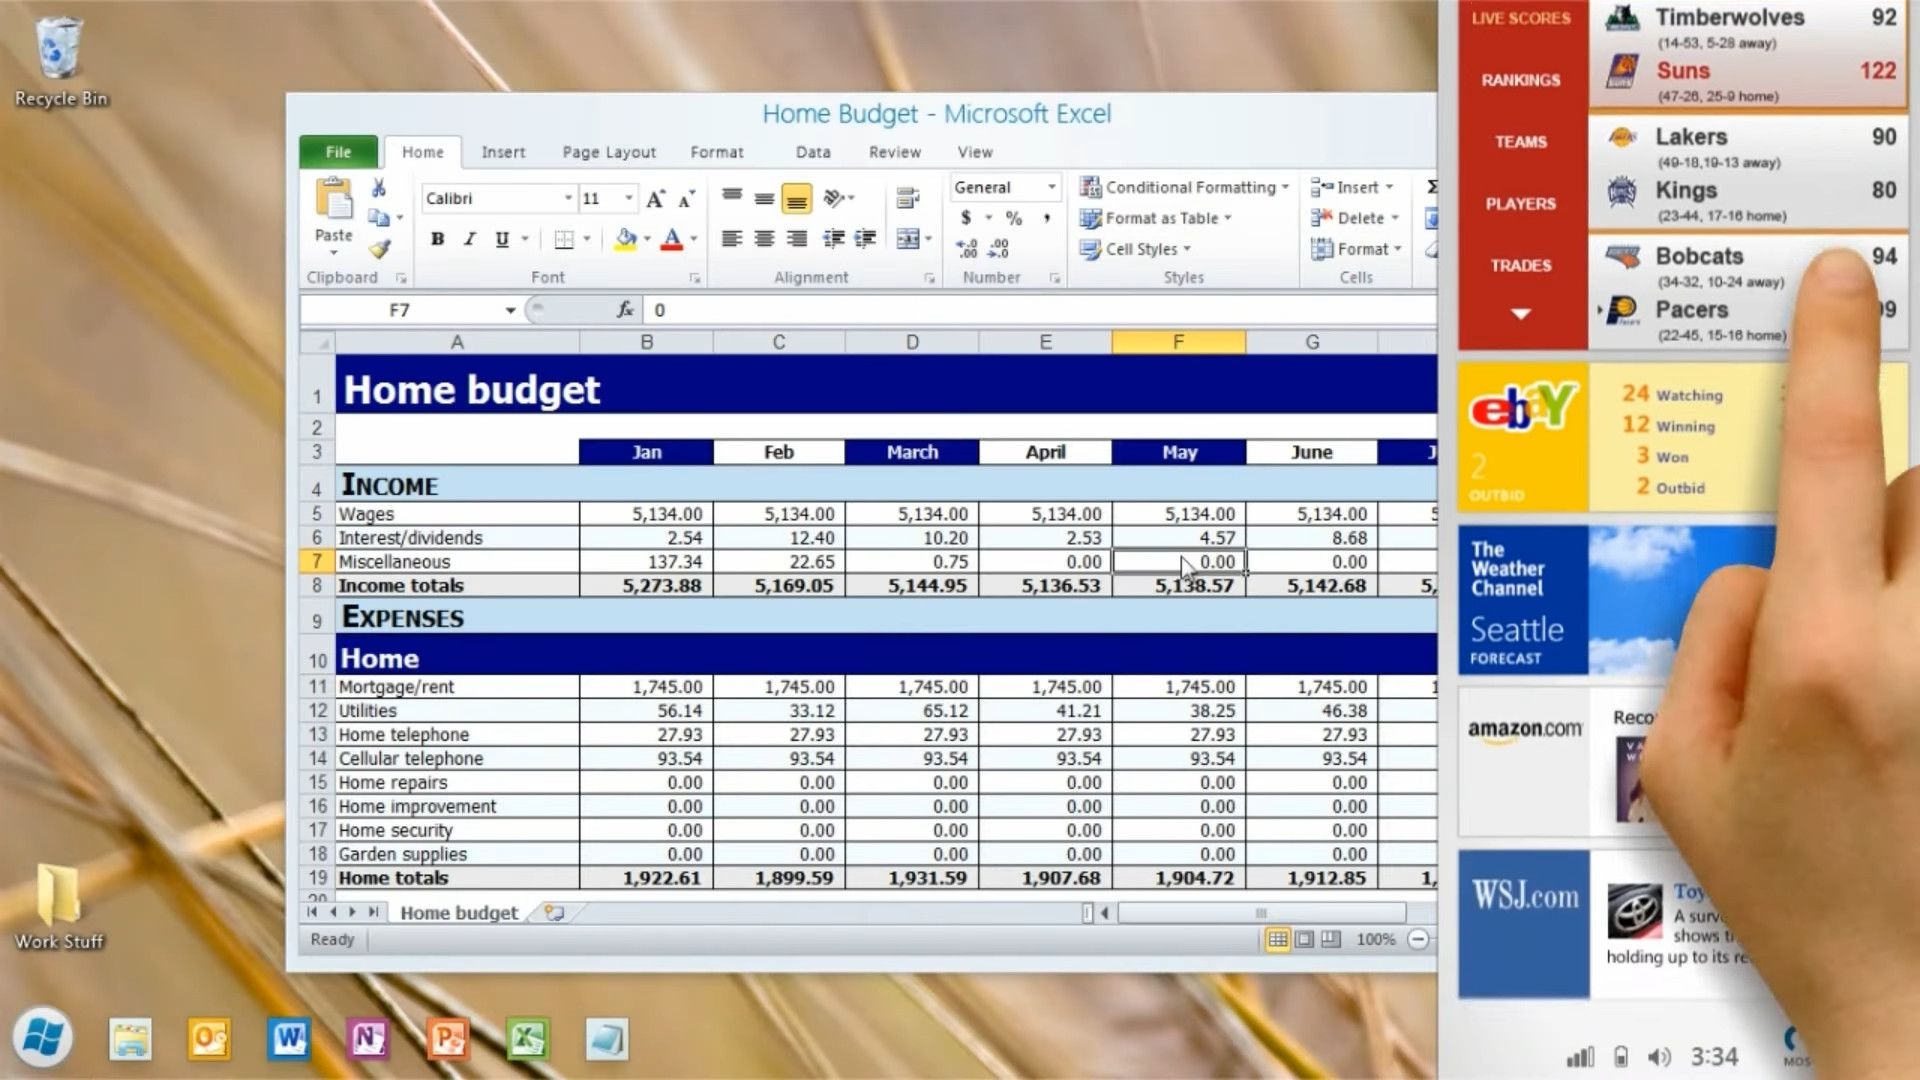Select the Format Painter brush
The image size is (1920, 1080).
[x=379, y=248]
